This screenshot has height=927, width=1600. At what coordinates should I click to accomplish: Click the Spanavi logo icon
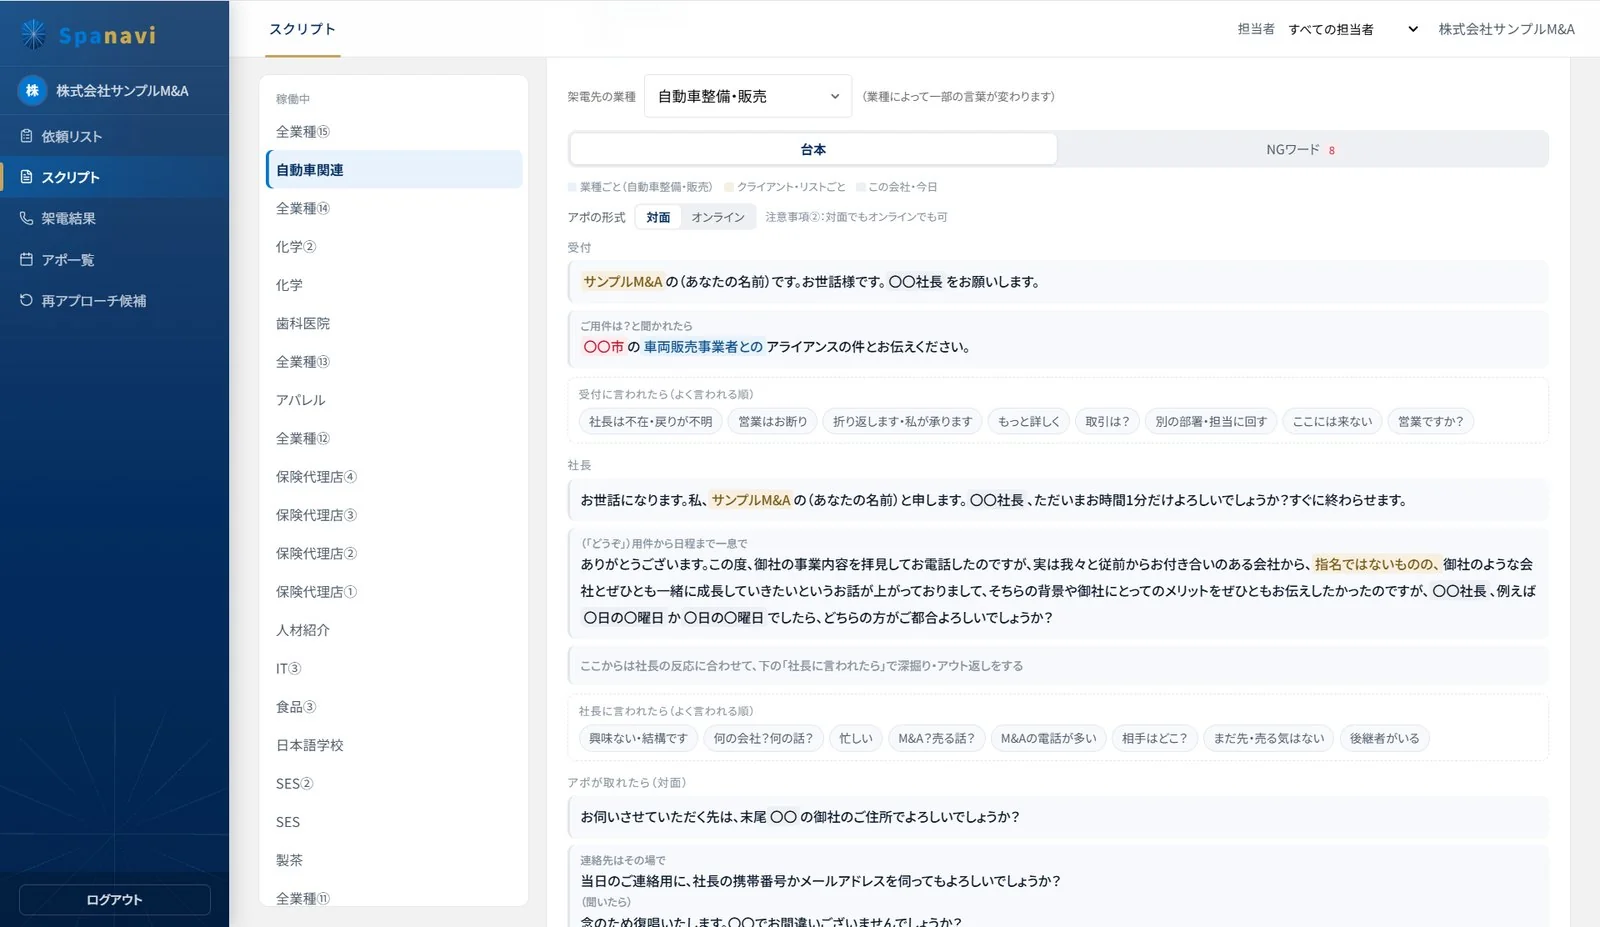34,35
